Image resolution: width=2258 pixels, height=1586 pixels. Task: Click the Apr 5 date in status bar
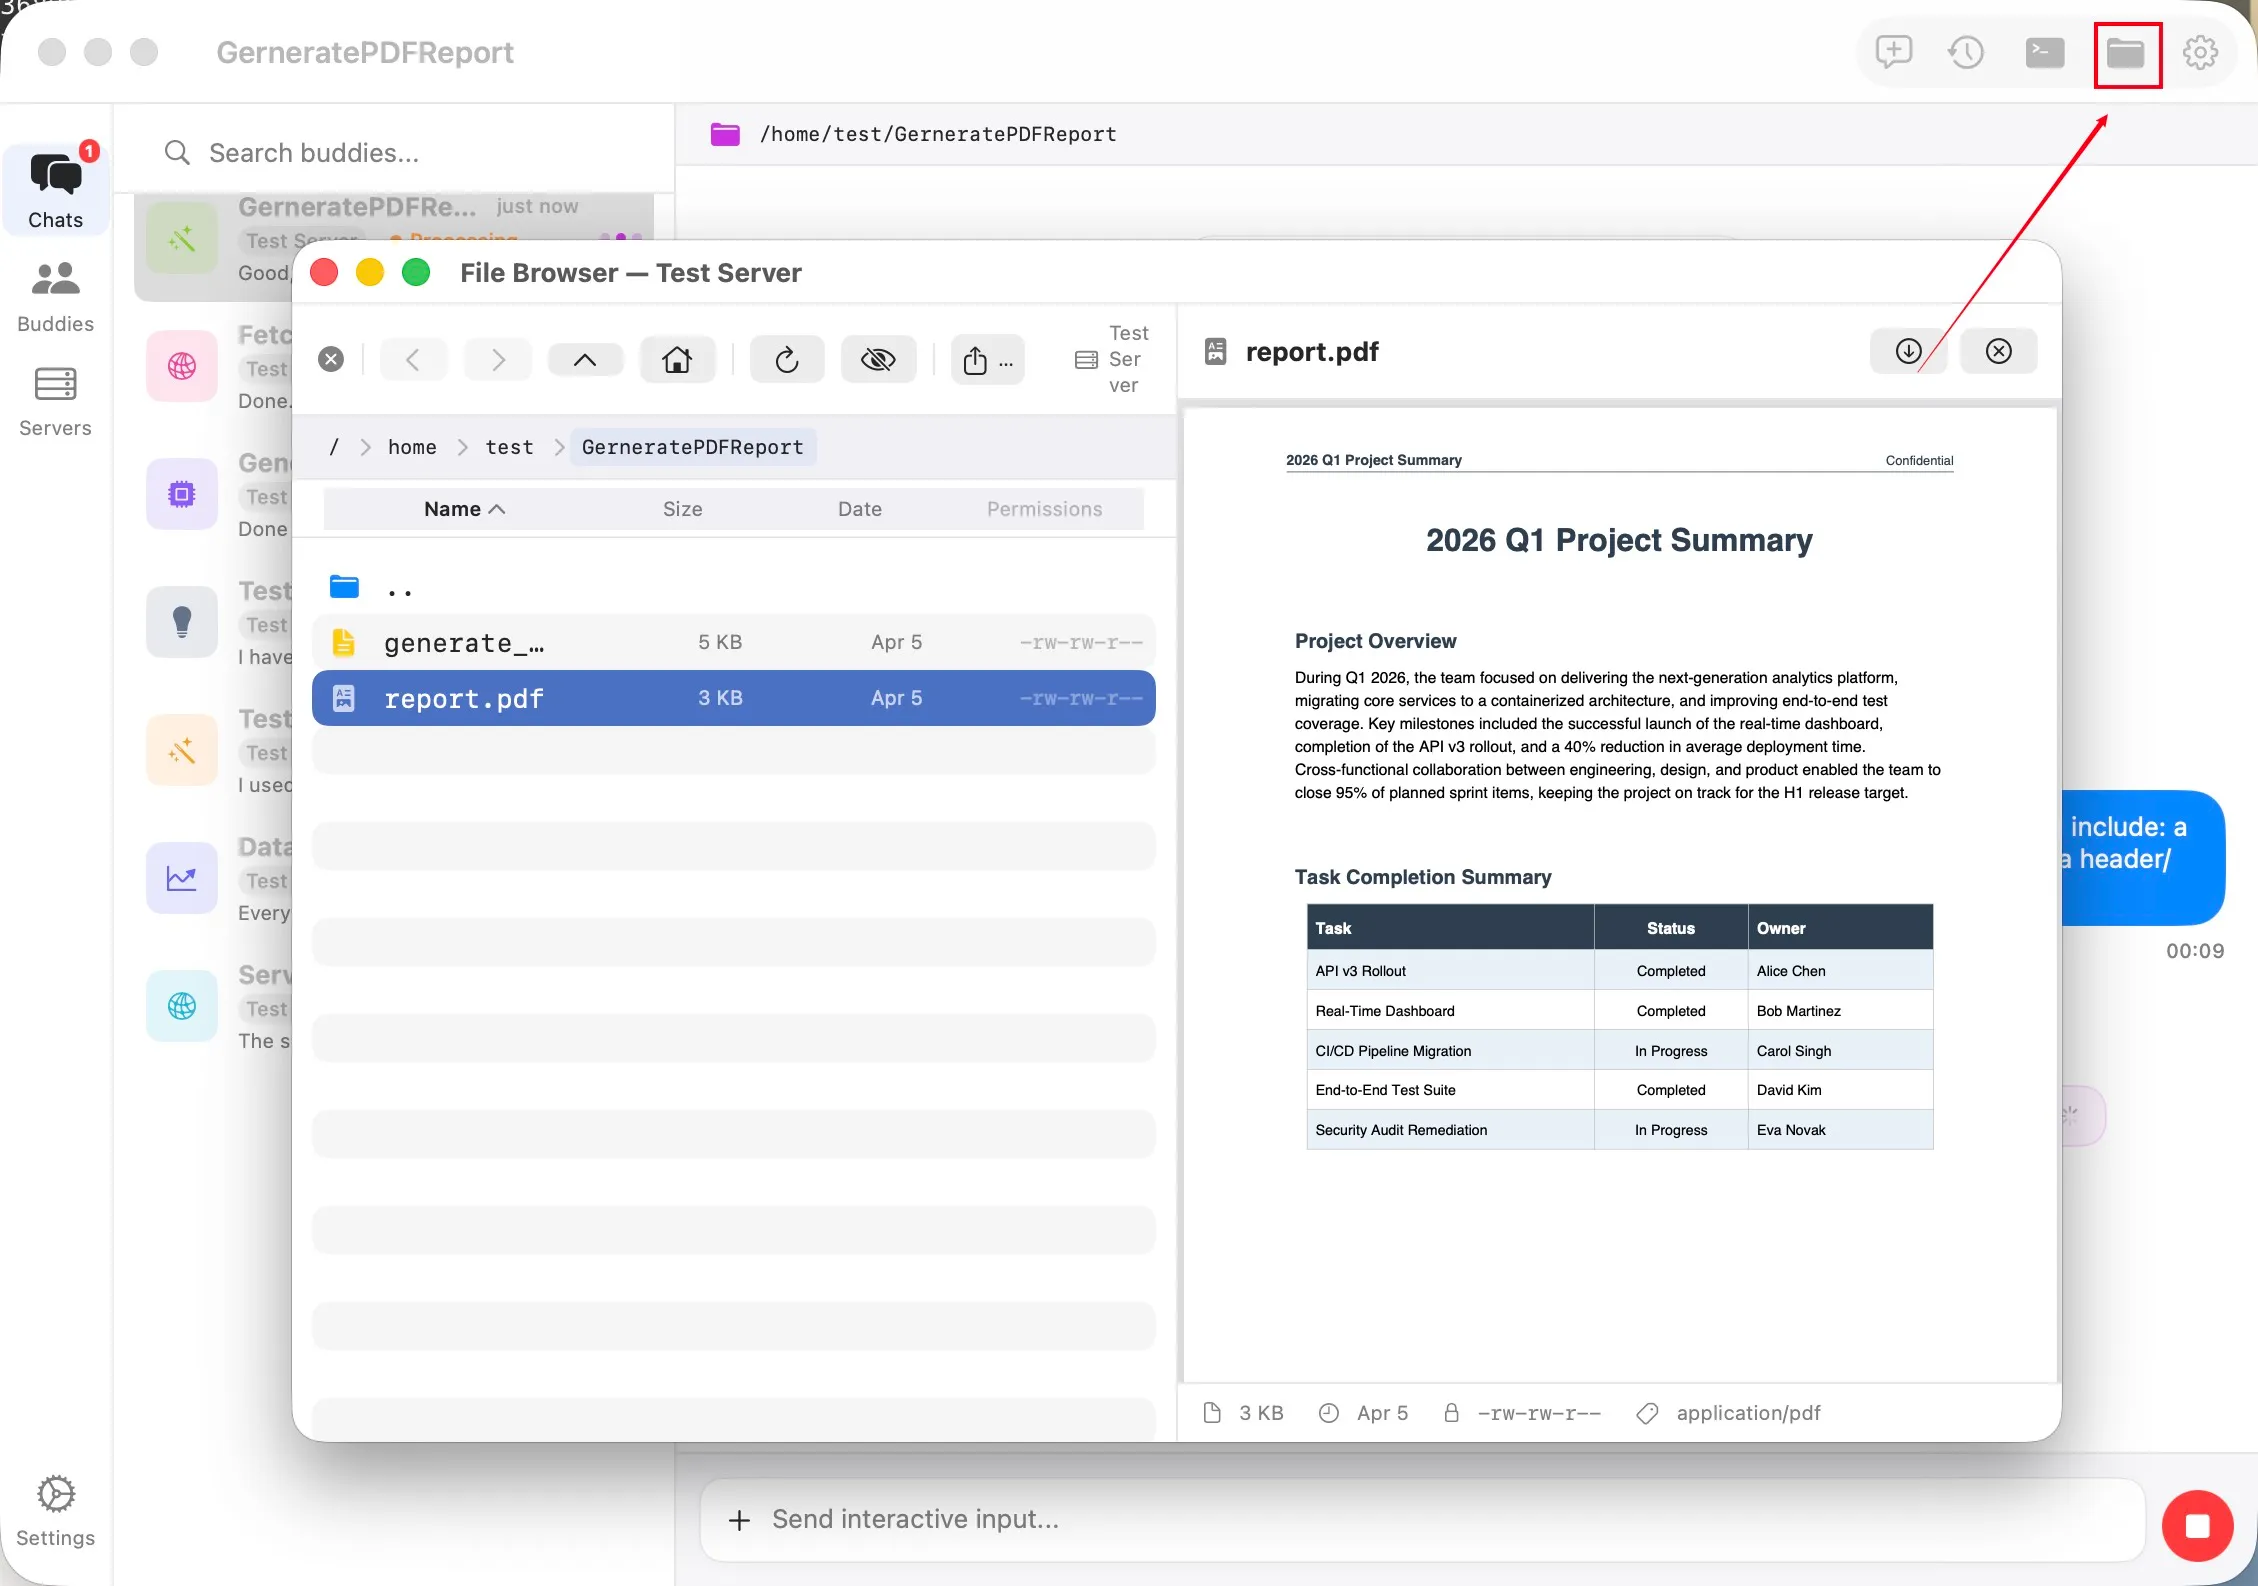point(1363,1413)
